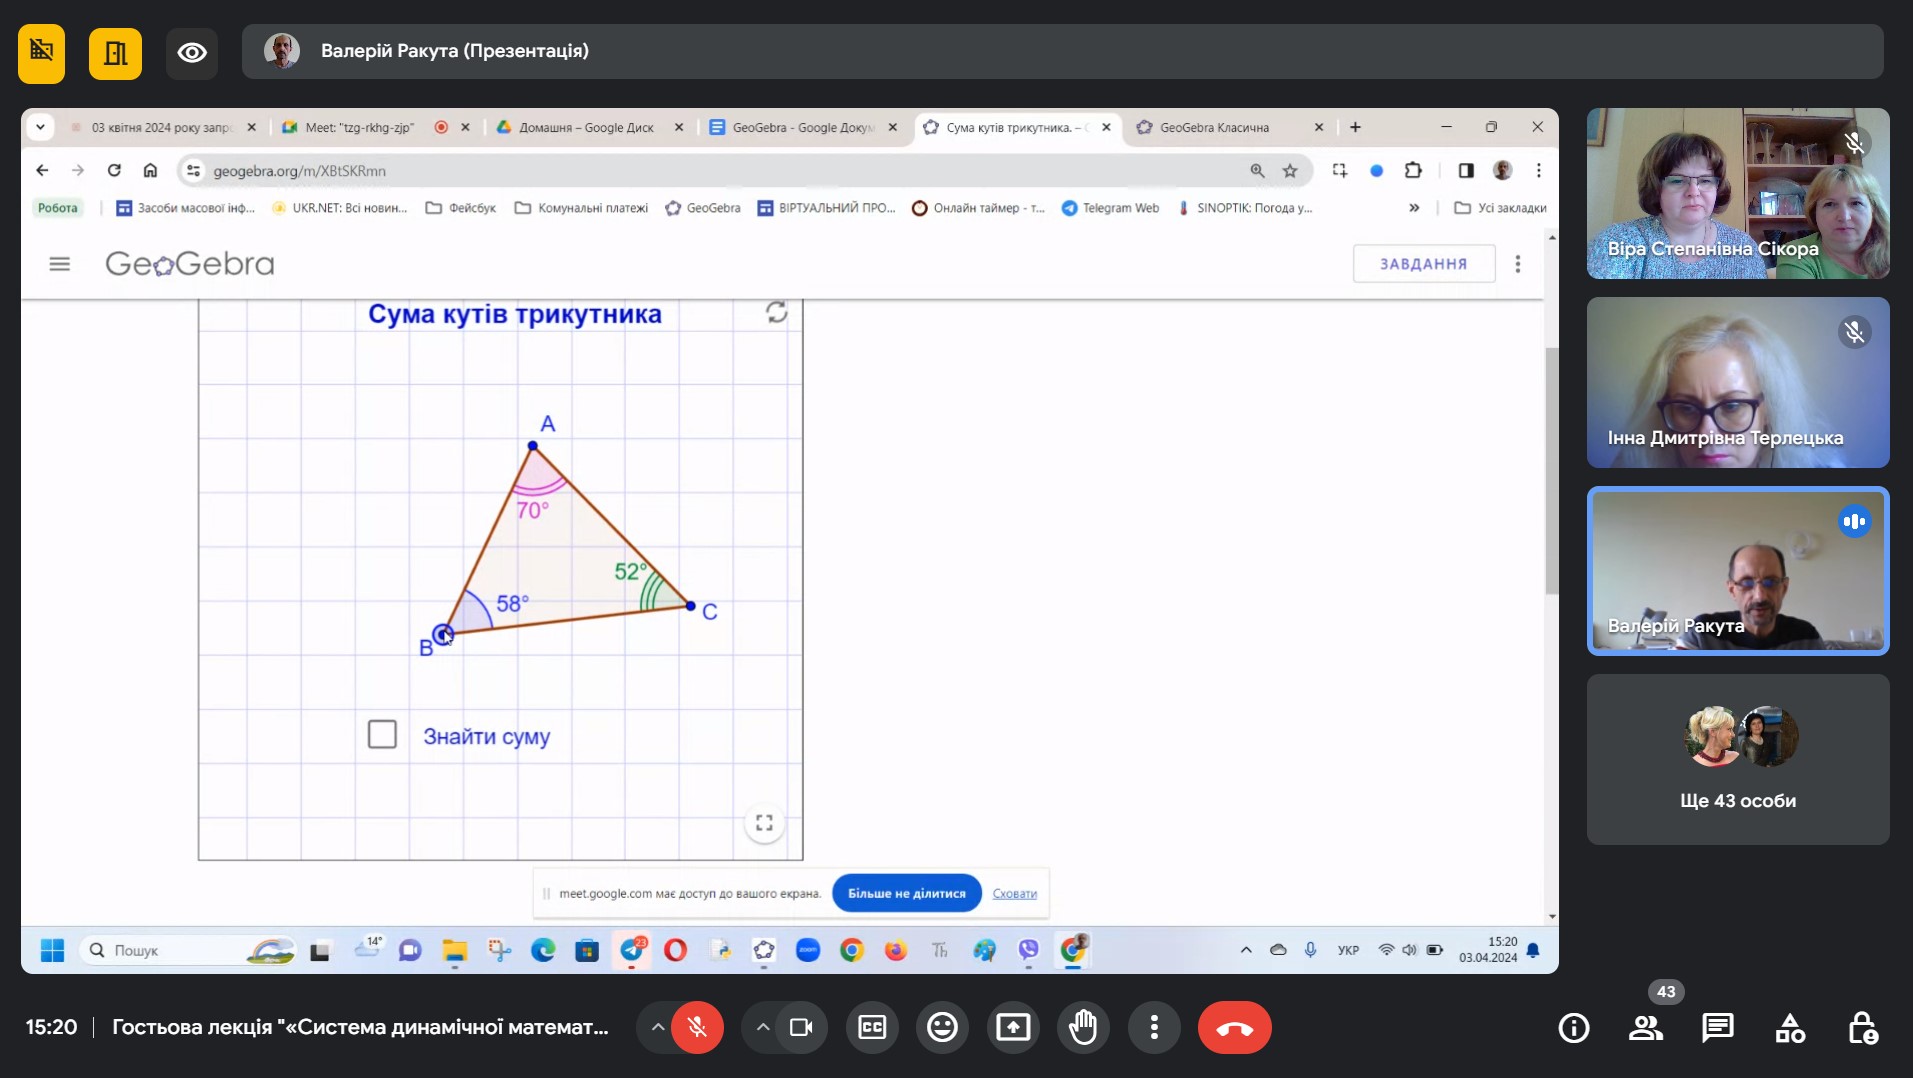This screenshot has height=1078, width=1913.
Task: Click the Сховати link
Action: (x=1014, y=894)
